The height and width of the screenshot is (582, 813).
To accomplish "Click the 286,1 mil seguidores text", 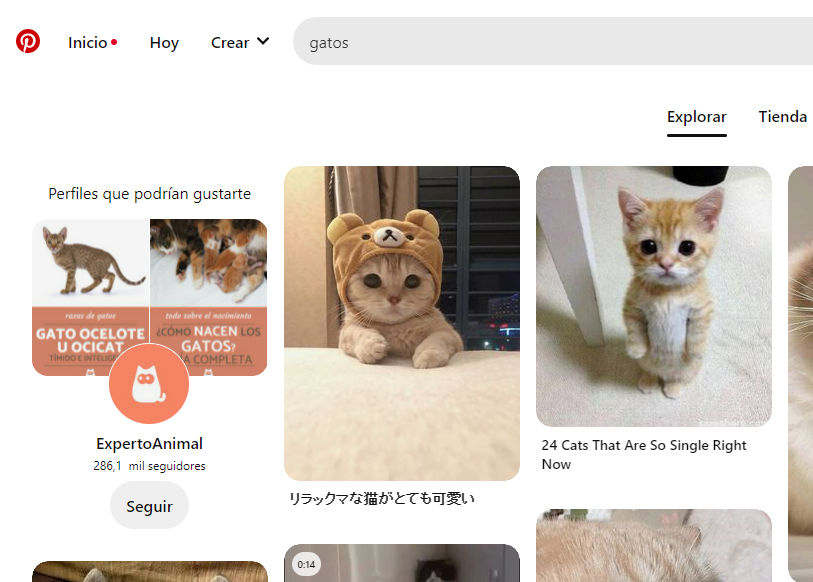I will tap(149, 466).
